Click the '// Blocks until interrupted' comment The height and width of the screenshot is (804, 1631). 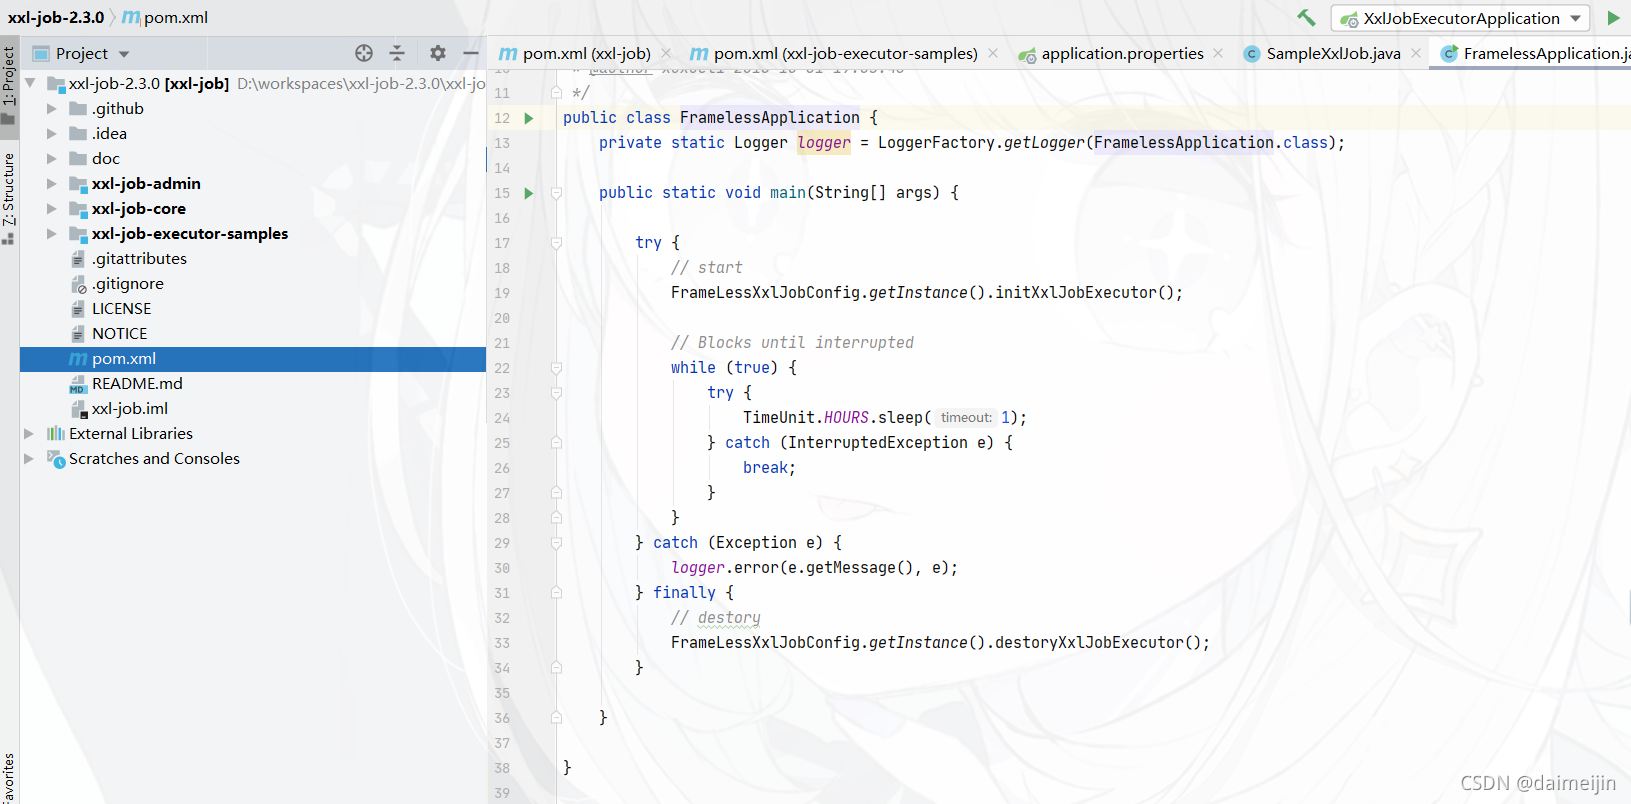coord(792,343)
